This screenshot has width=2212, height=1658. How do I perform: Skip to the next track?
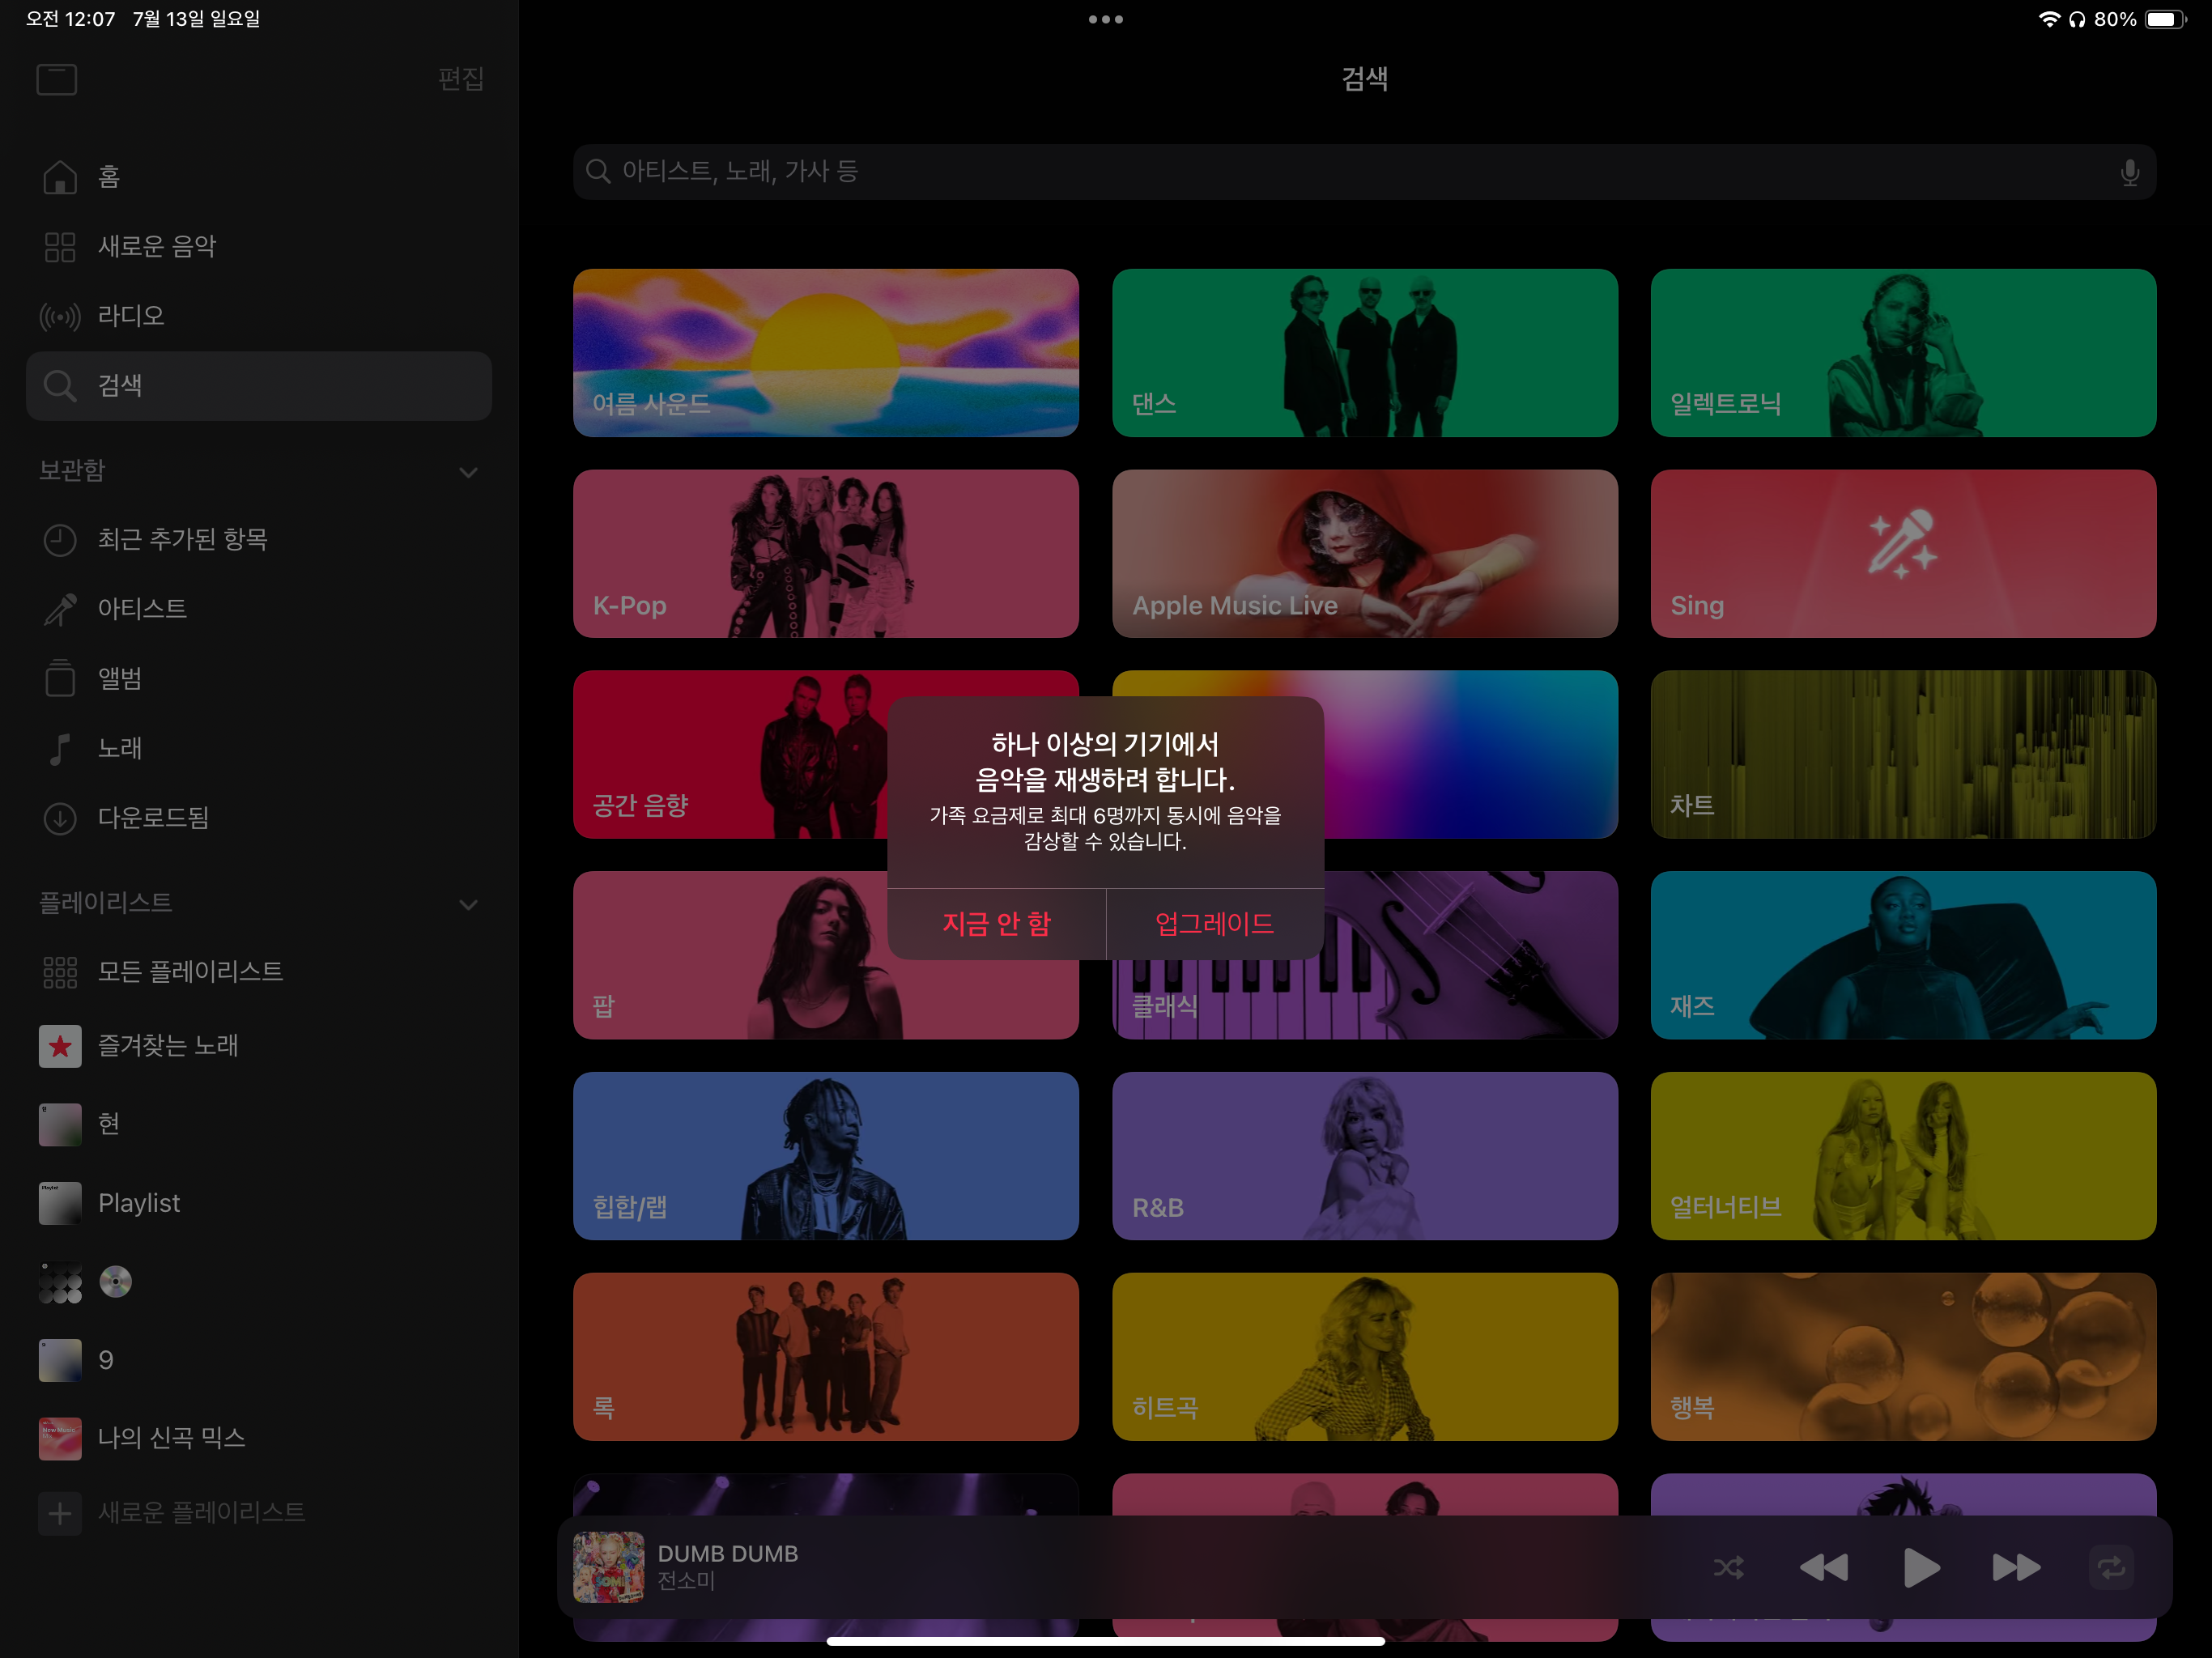2015,1567
